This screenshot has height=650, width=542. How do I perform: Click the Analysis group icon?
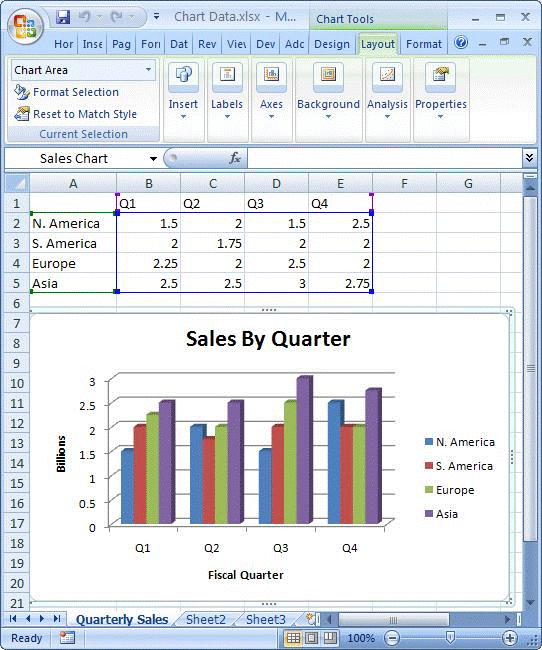point(387,75)
